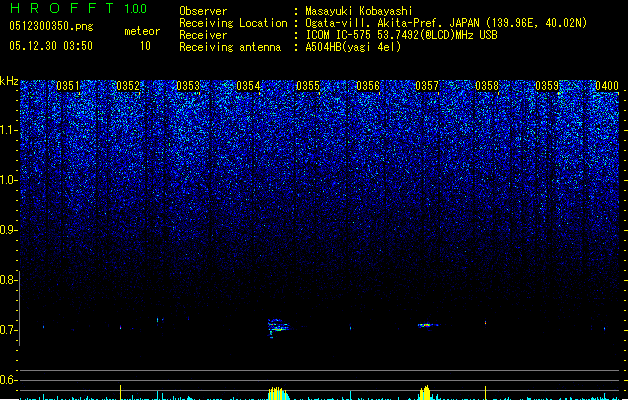The height and width of the screenshot is (400, 629).
Task: Click the 0355 time marker
Action: pos(308,85)
